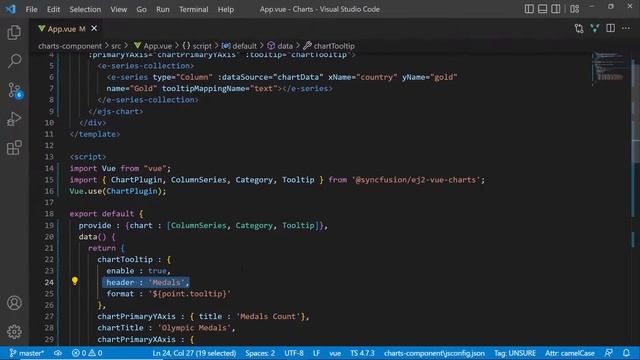Open the Manage gear icon
This screenshot has height=360, width=640.
tap(14, 332)
